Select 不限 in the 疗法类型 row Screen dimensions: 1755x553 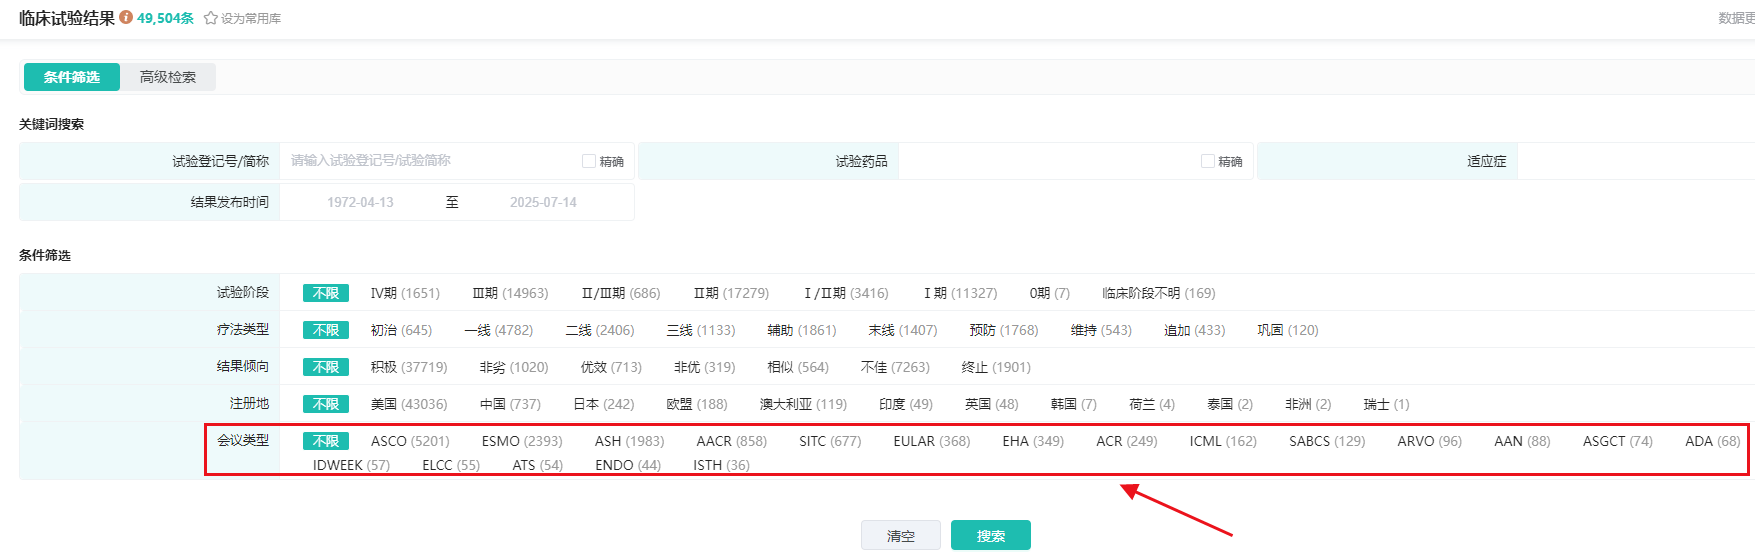tap(326, 330)
